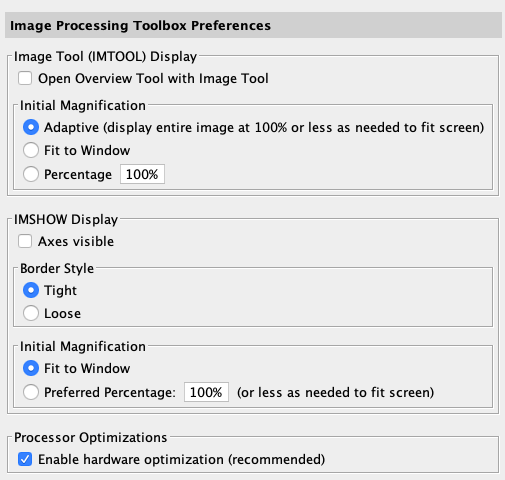505x480 pixels.
Task: Click the Preferred Percentage 100% input field
Action: click(x=206, y=392)
